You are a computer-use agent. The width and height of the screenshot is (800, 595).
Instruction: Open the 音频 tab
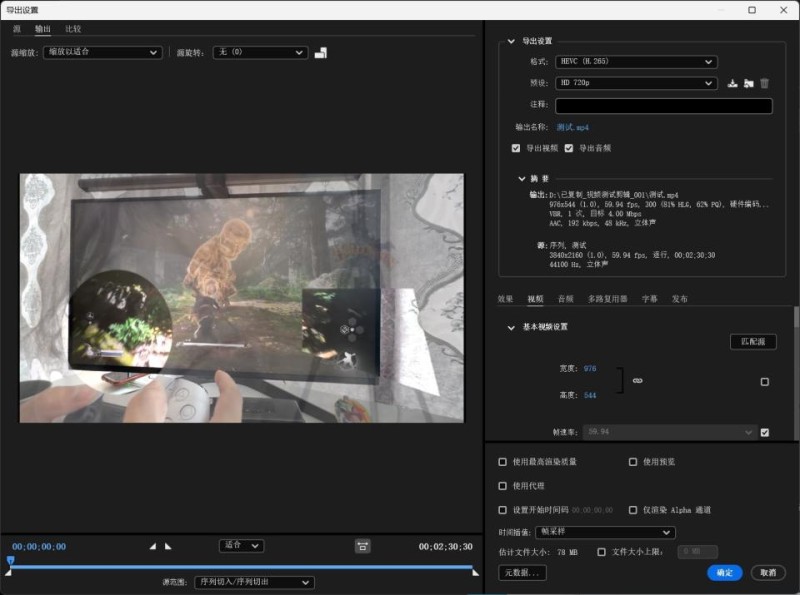(x=565, y=299)
